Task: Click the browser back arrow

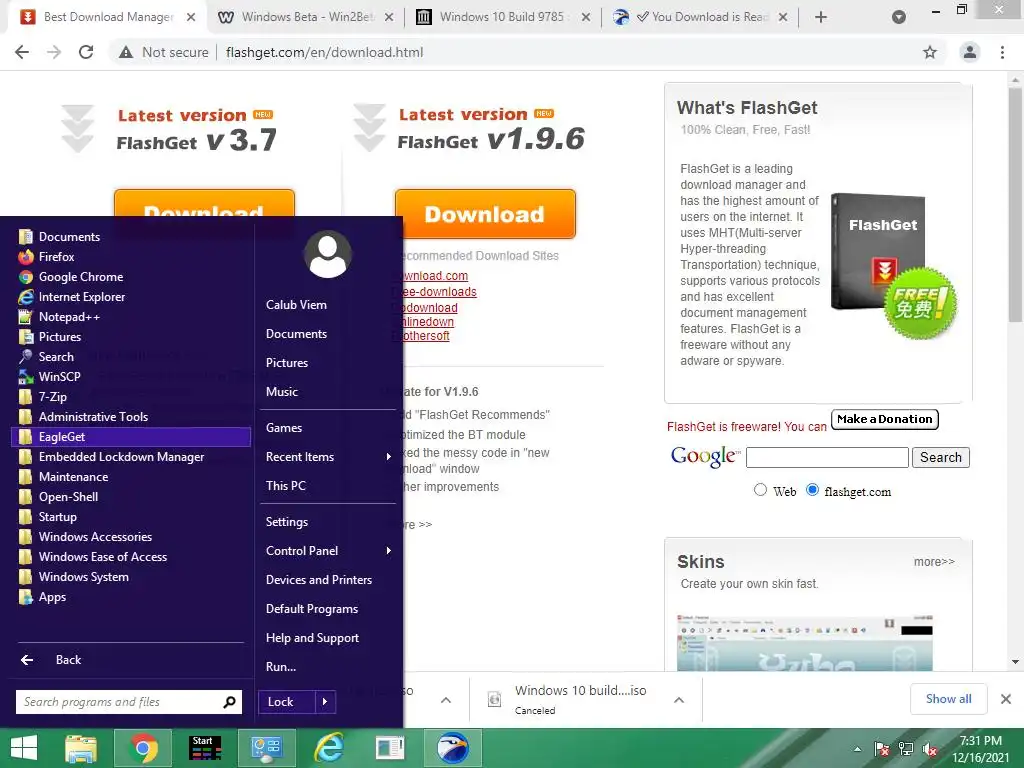Action: (22, 52)
